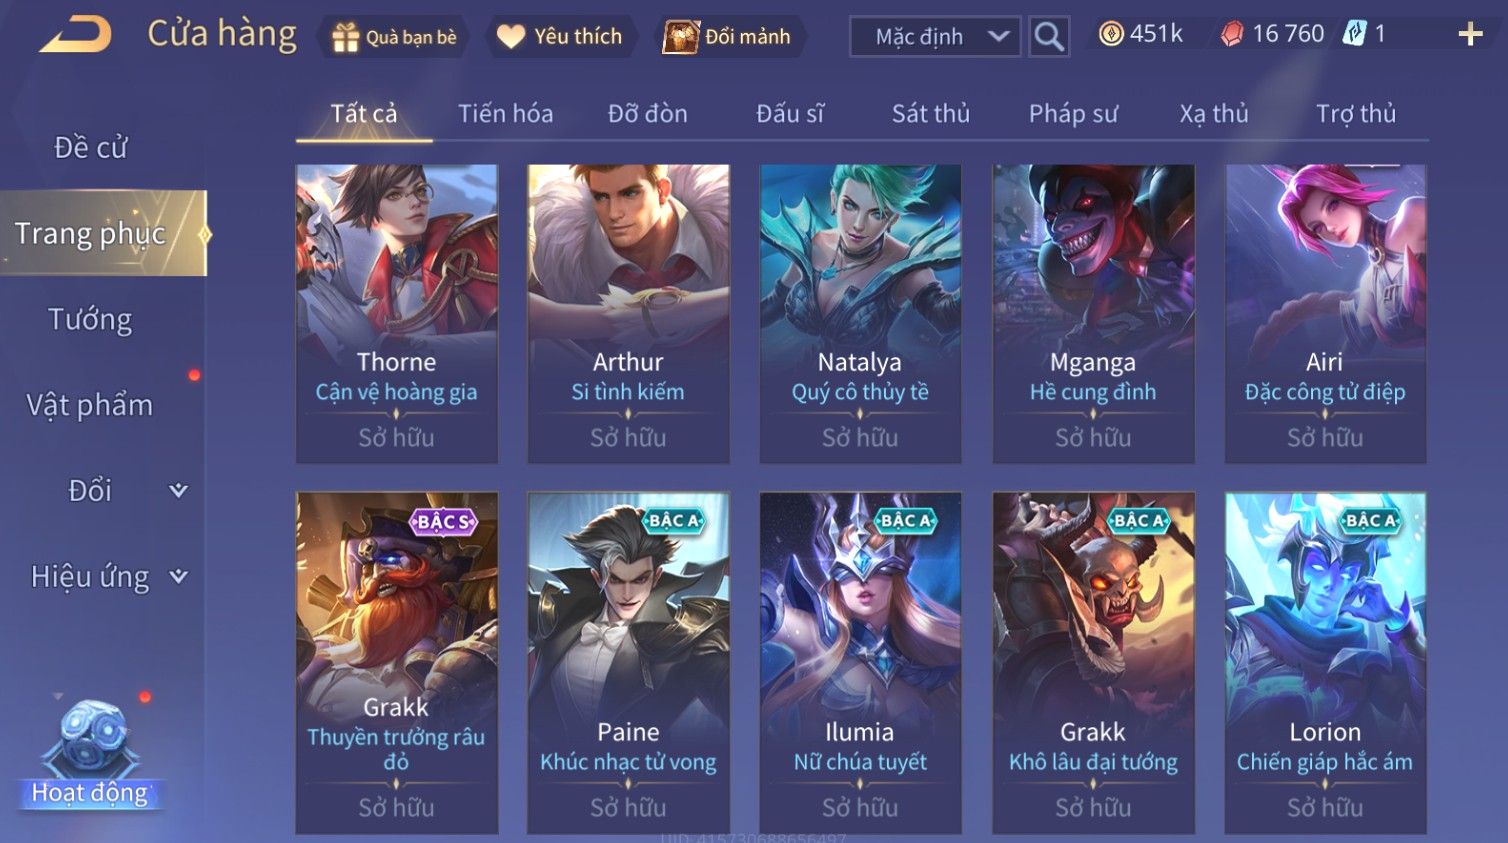Select the Lorion Chiến giáp hắc ám skin

1325,663
